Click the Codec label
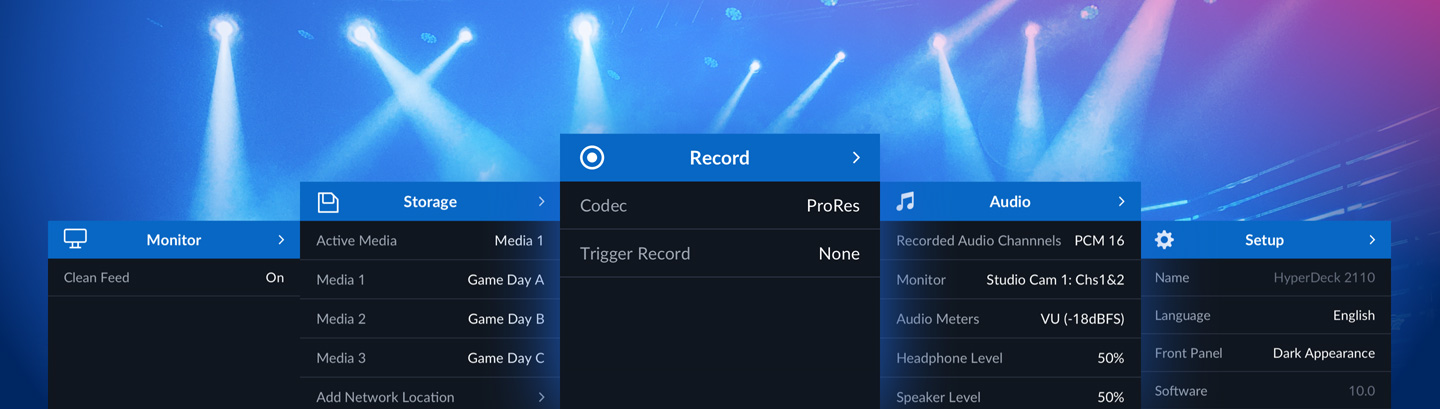This screenshot has width=1440, height=409. coord(603,205)
